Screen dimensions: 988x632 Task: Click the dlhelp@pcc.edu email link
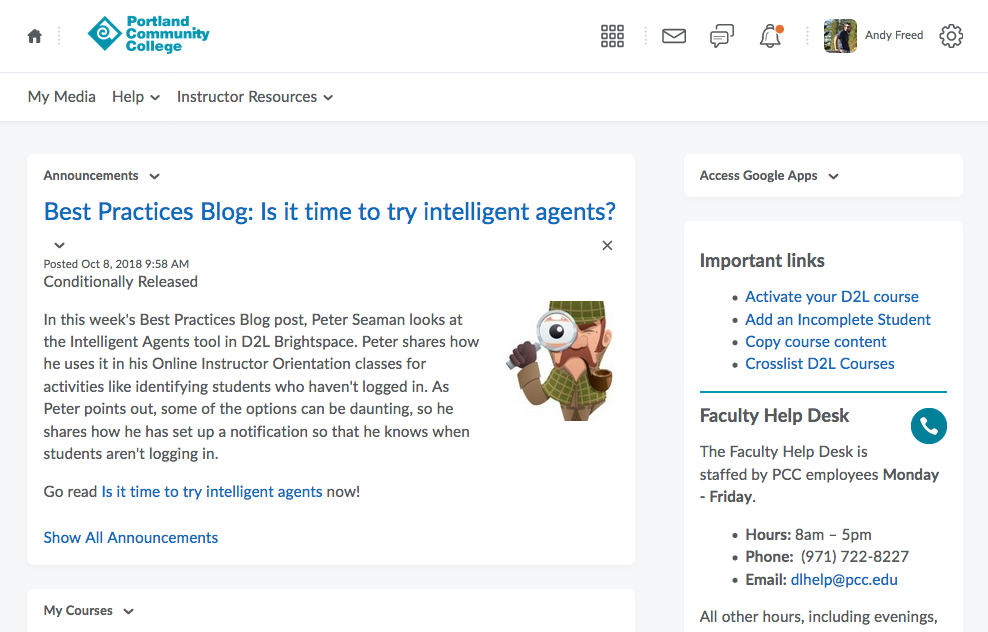point(844,579)
